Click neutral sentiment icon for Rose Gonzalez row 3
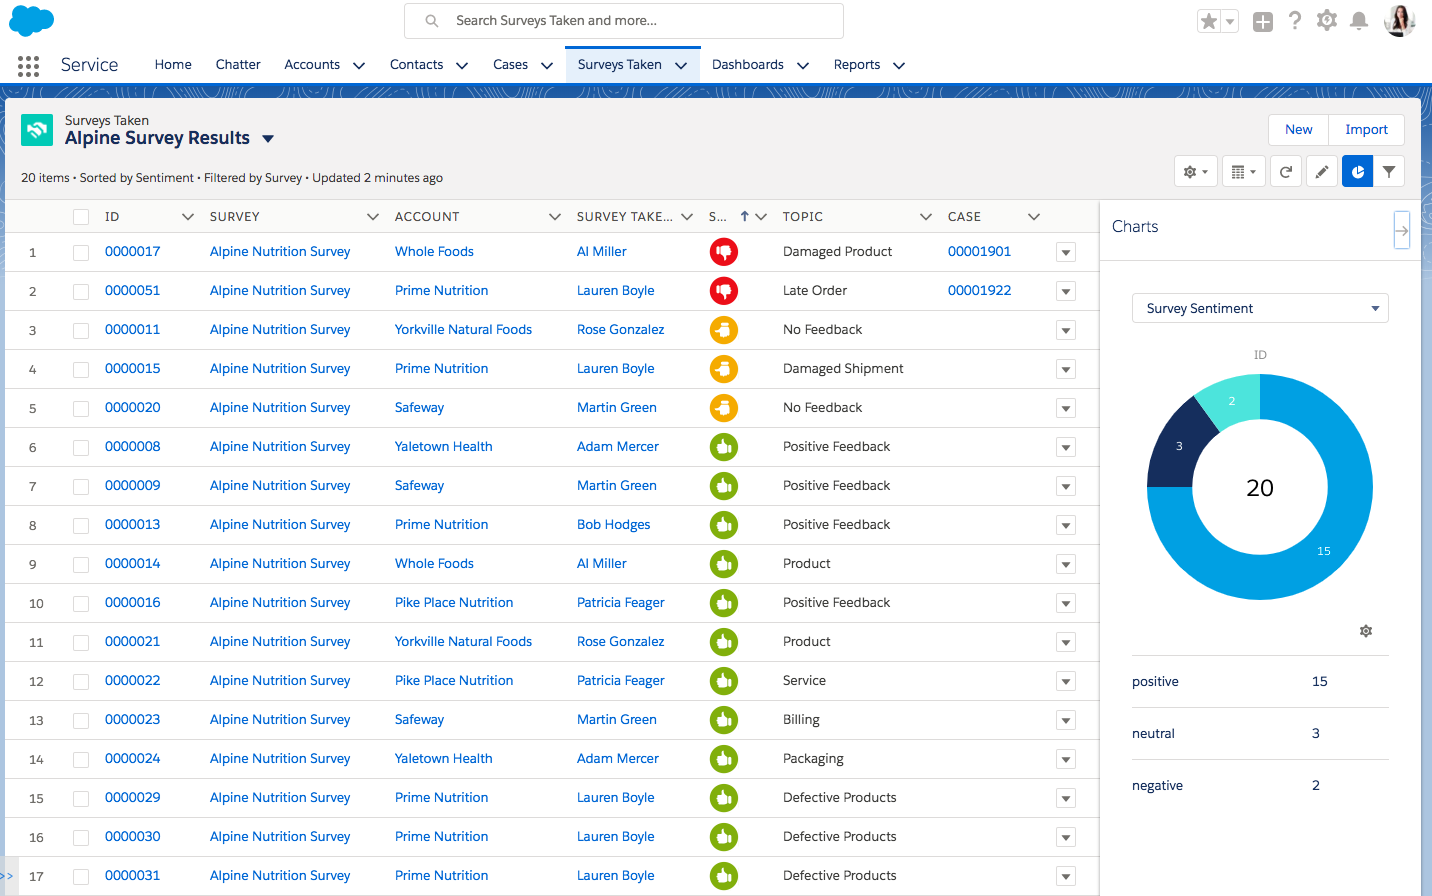The height and width of the screenshot is (896, 1432). (x=724, y=330)
